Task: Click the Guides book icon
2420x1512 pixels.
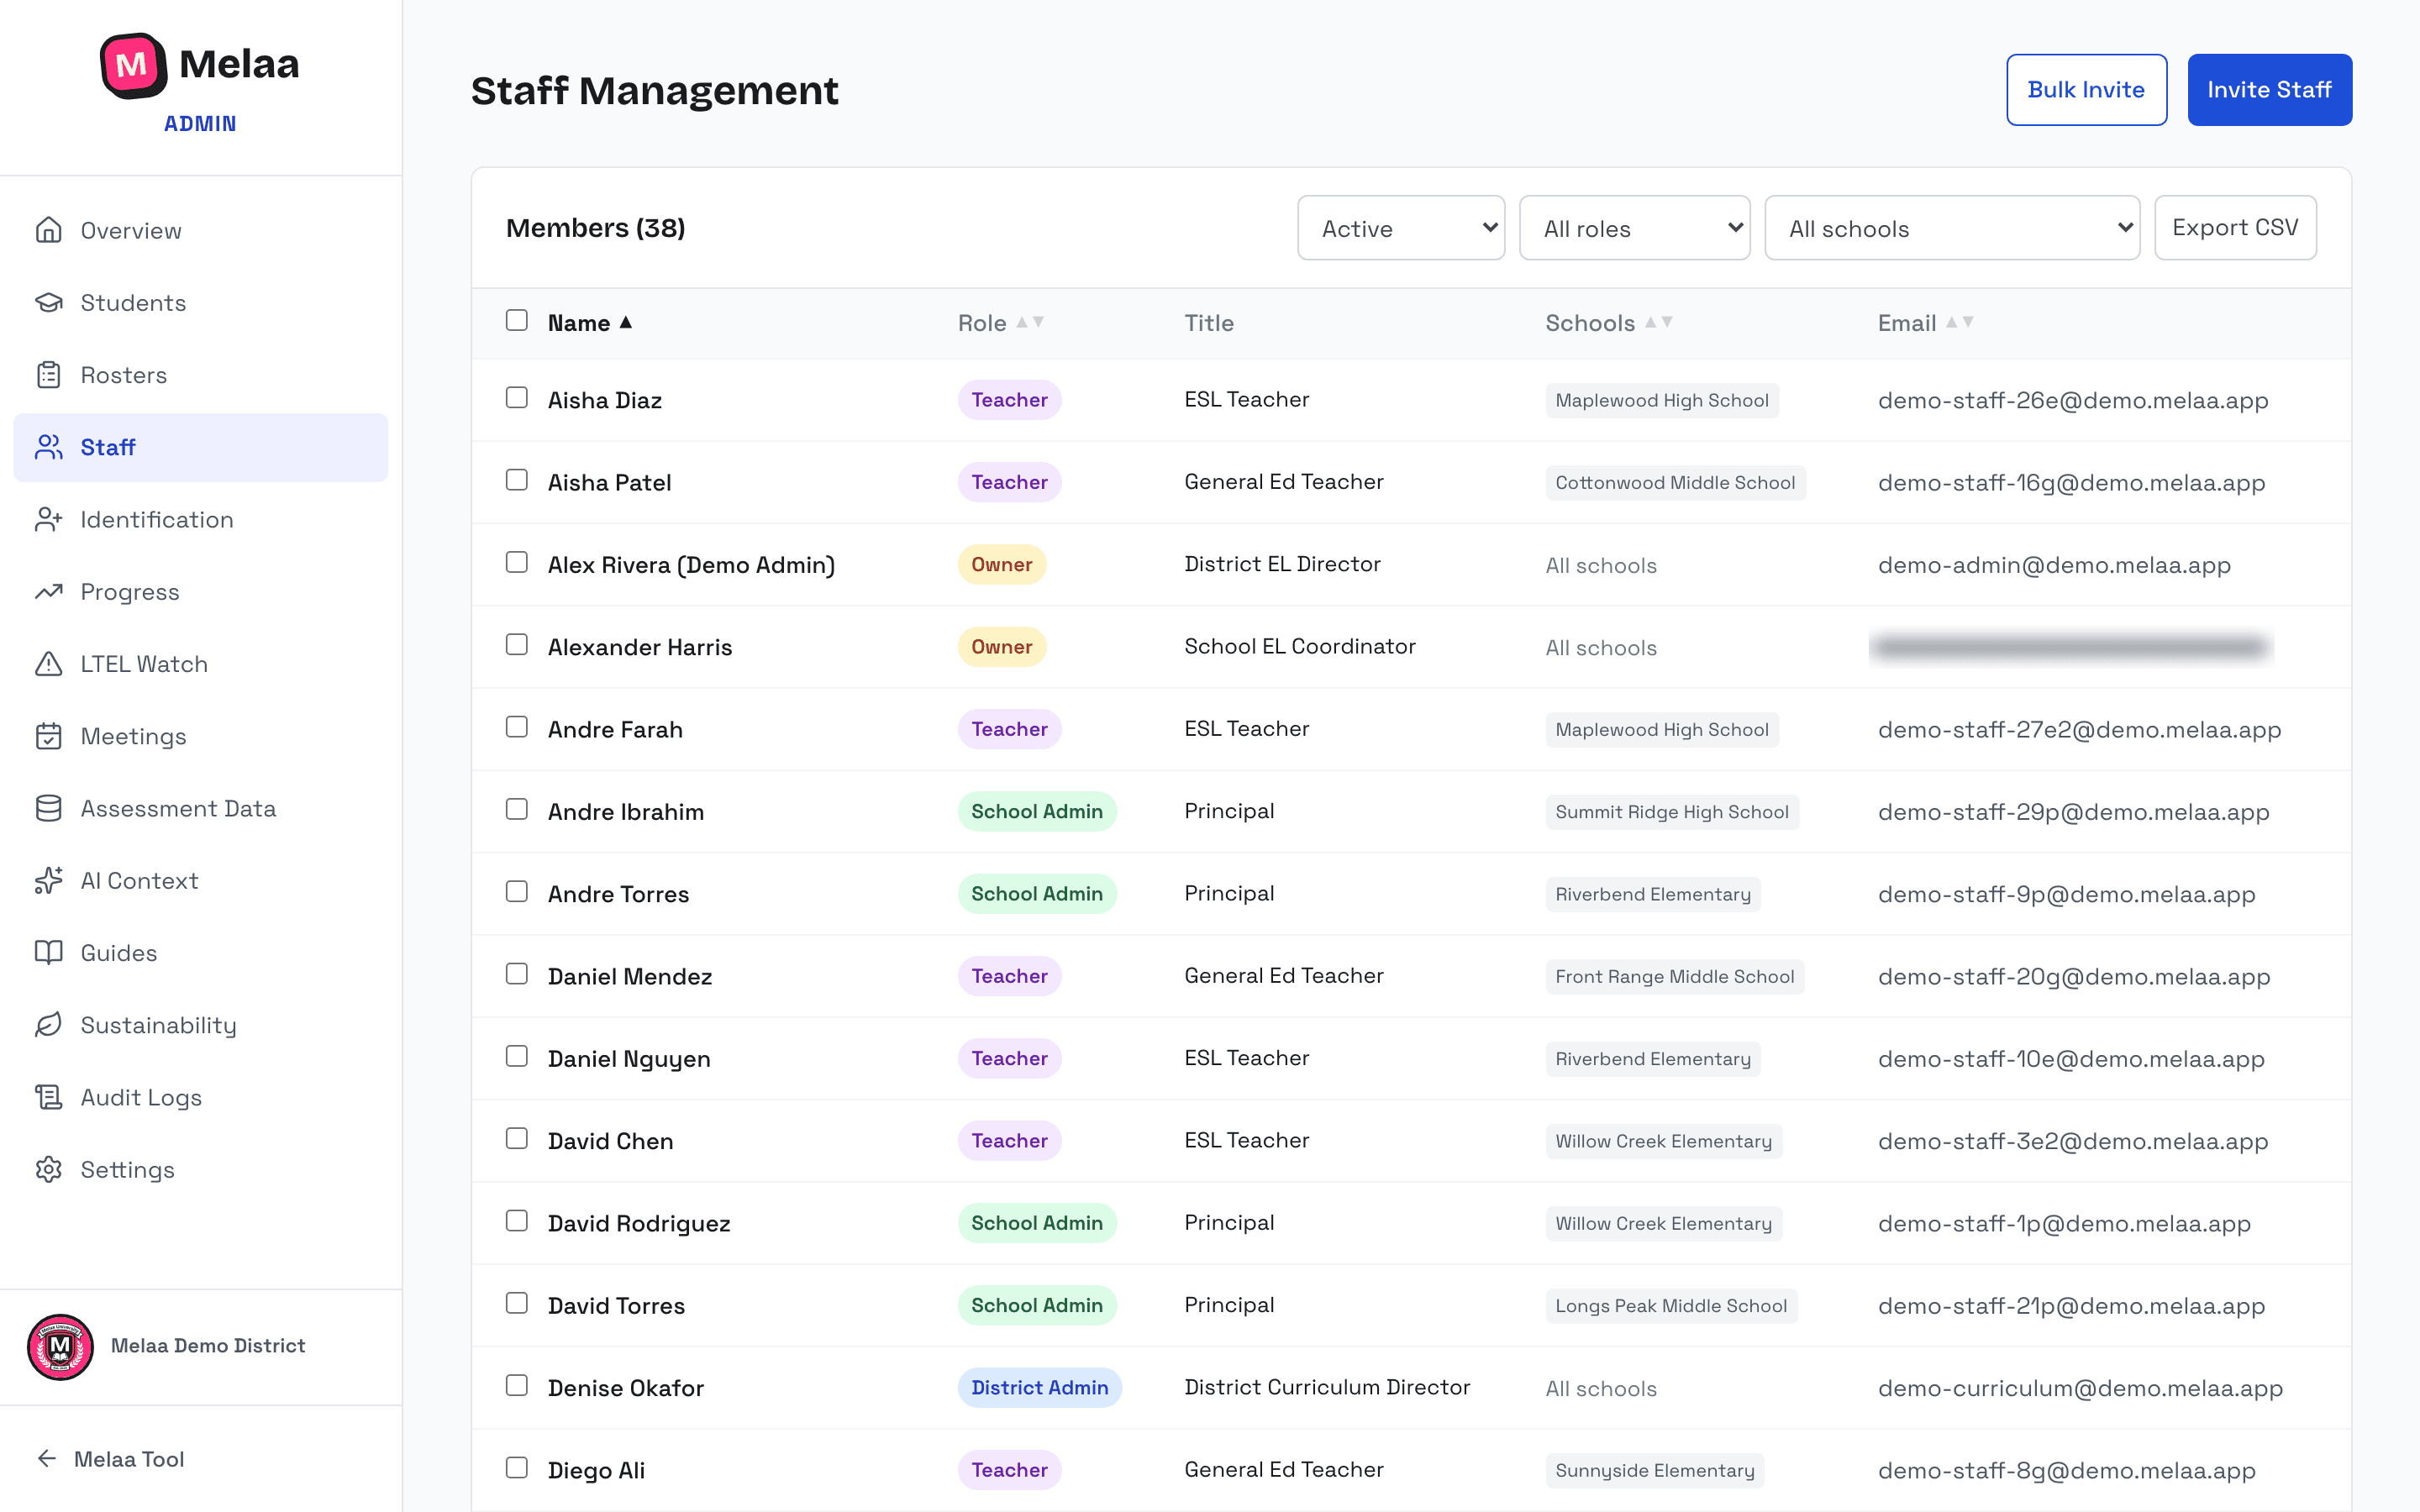Action: 48,952
